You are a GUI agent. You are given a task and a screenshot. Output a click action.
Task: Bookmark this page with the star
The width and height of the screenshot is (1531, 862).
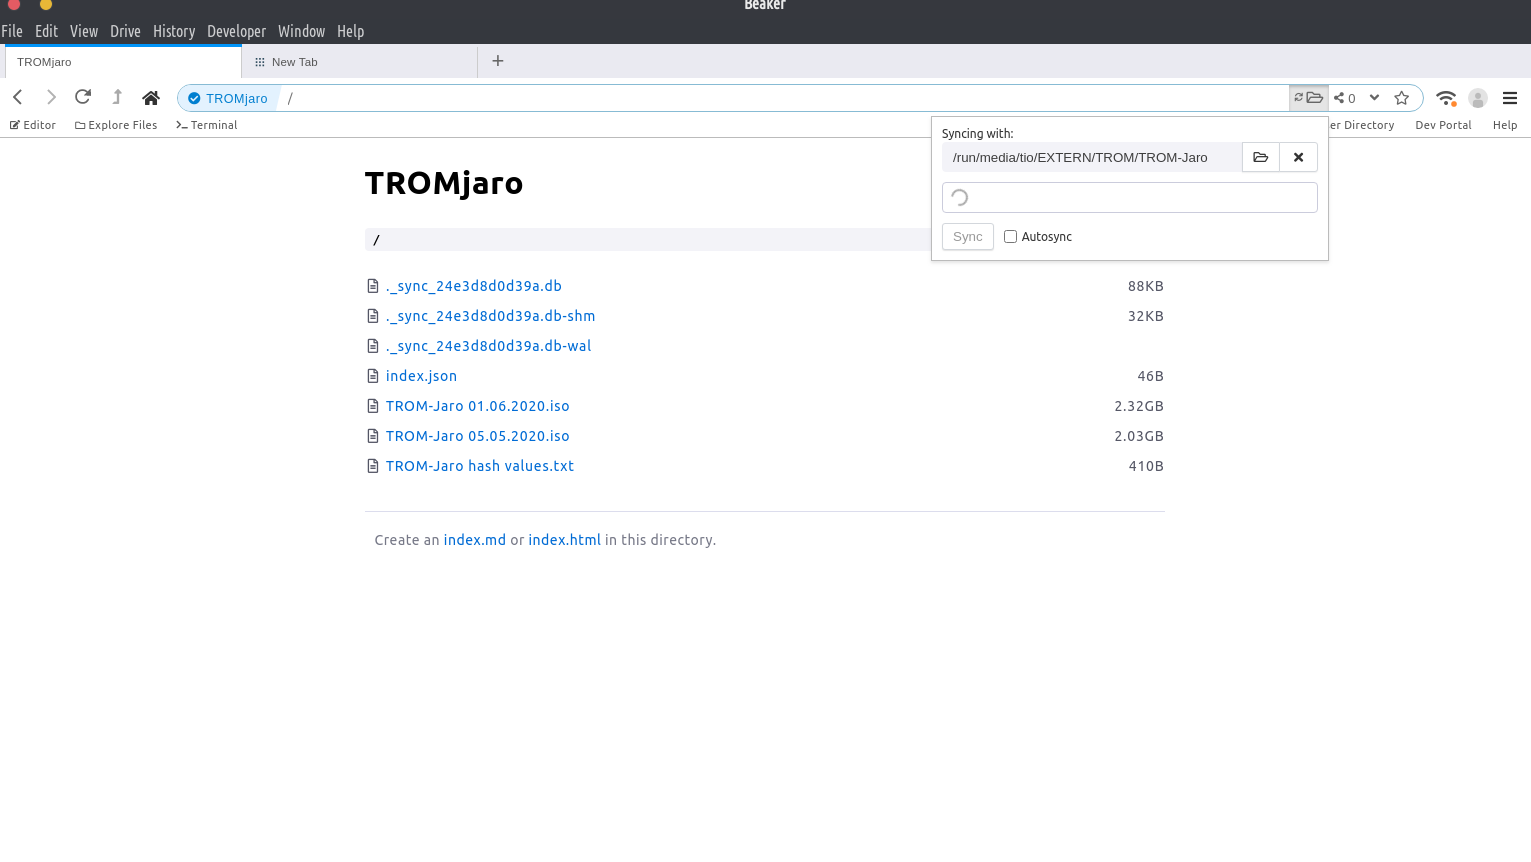click(1402, 98)
